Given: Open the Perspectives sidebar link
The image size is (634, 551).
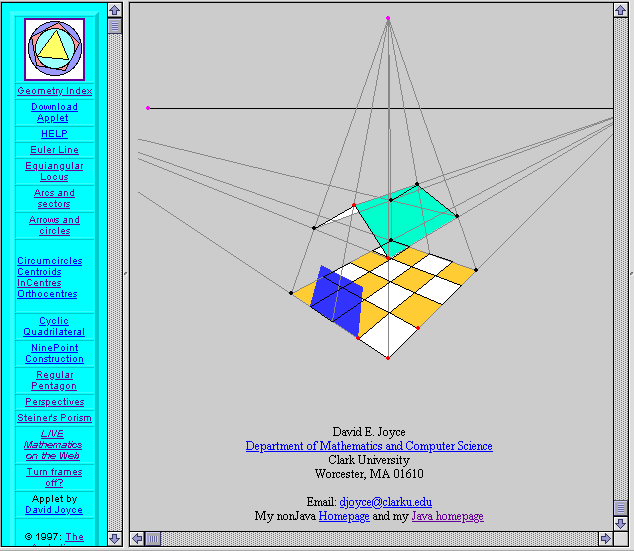Looking at the screenshot, I should (x=55, y=402).
